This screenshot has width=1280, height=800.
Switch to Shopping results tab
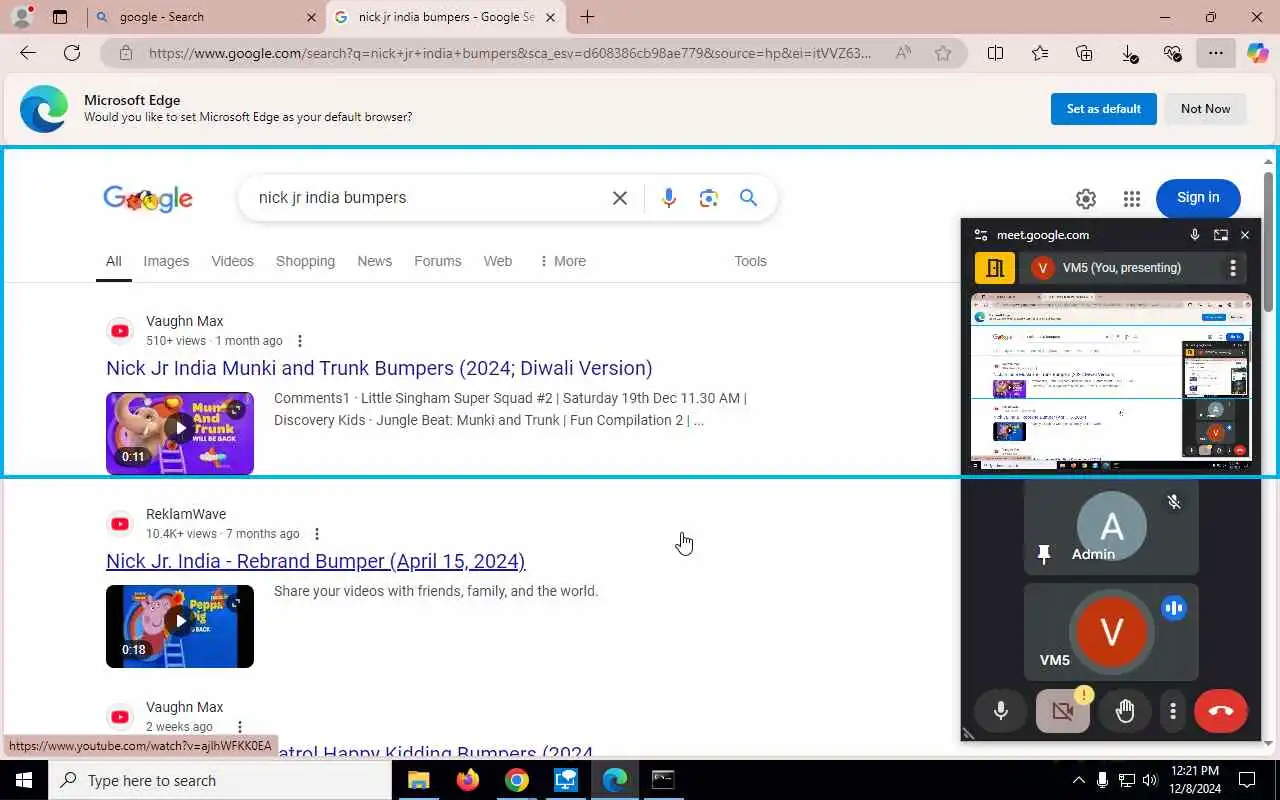pyautogui.click(x=305, y=261)
